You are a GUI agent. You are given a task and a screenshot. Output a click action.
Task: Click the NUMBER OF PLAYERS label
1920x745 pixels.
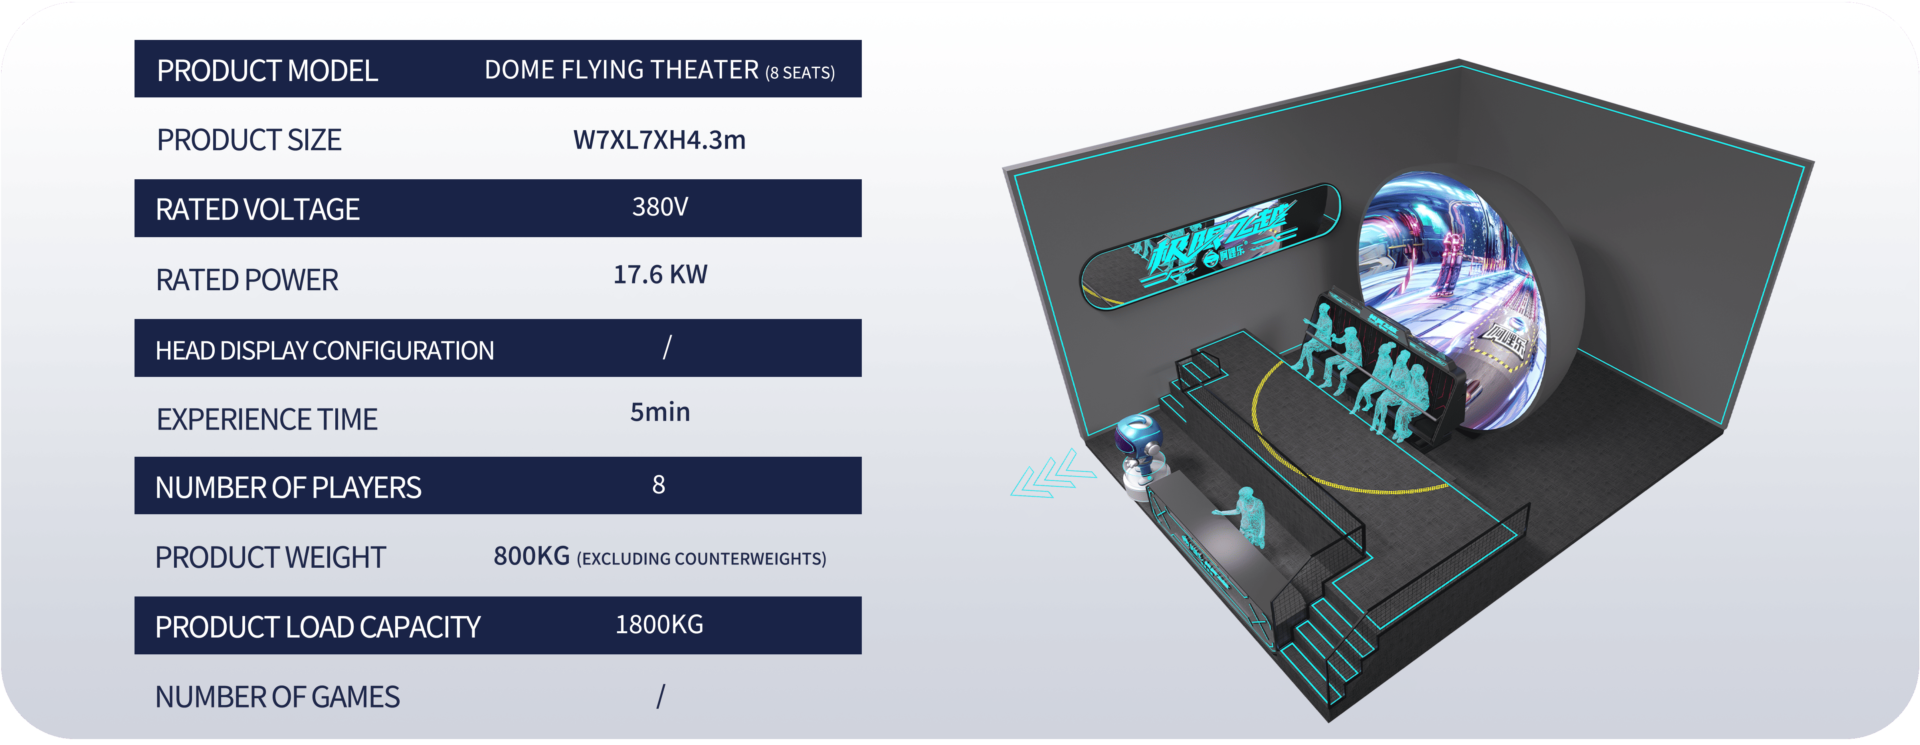(288, 487)
